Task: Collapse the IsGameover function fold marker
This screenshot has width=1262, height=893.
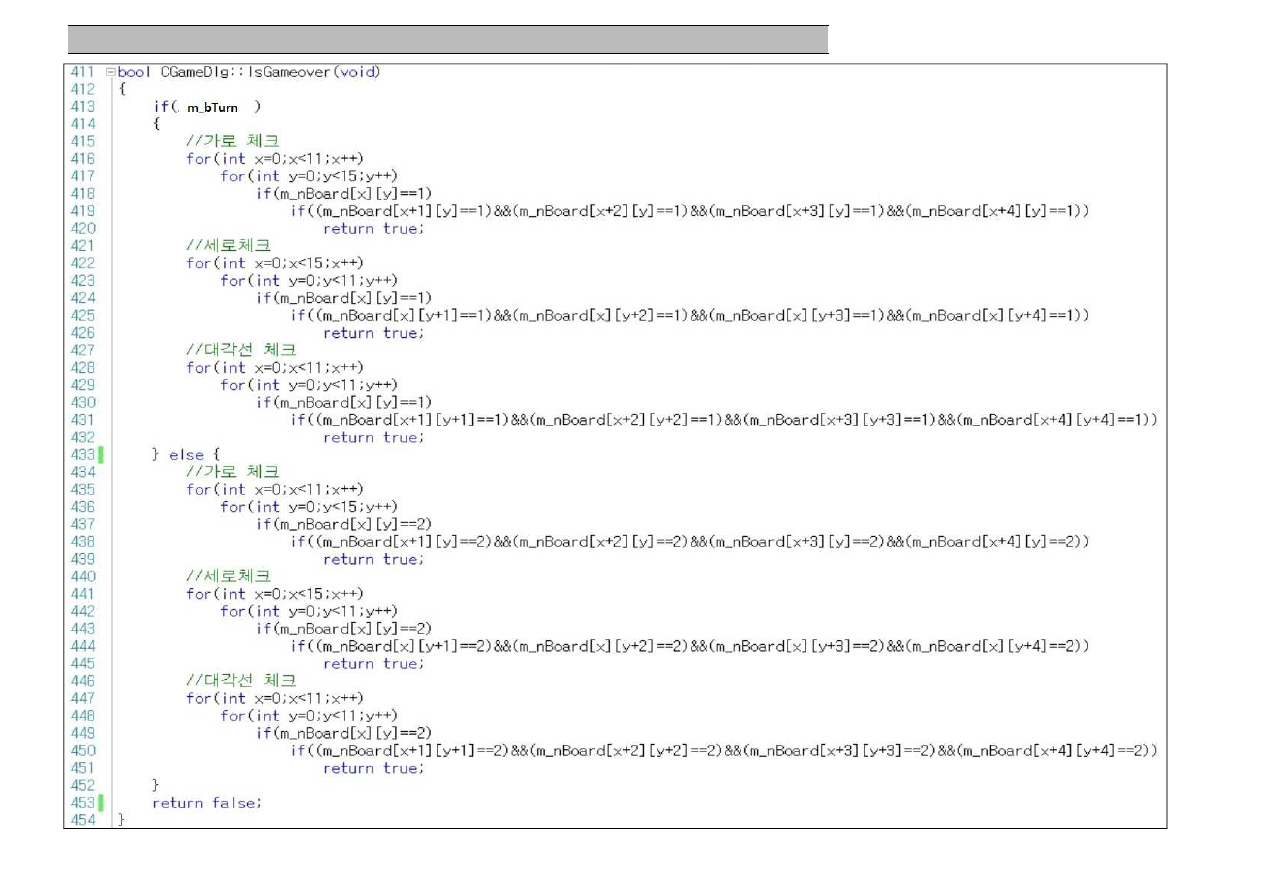Action: point(110,72)
